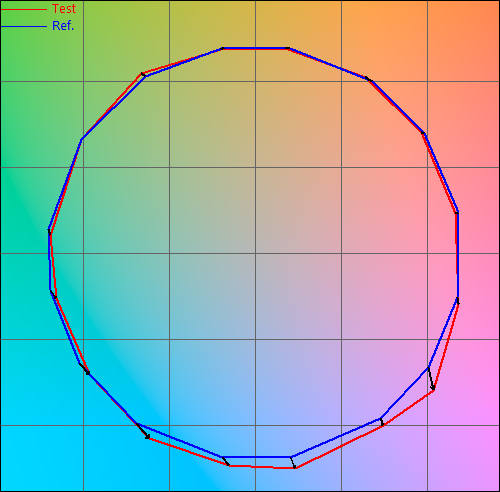Click the center grid intersection of the chart
The image size is (500, 492).
(256, 253)
